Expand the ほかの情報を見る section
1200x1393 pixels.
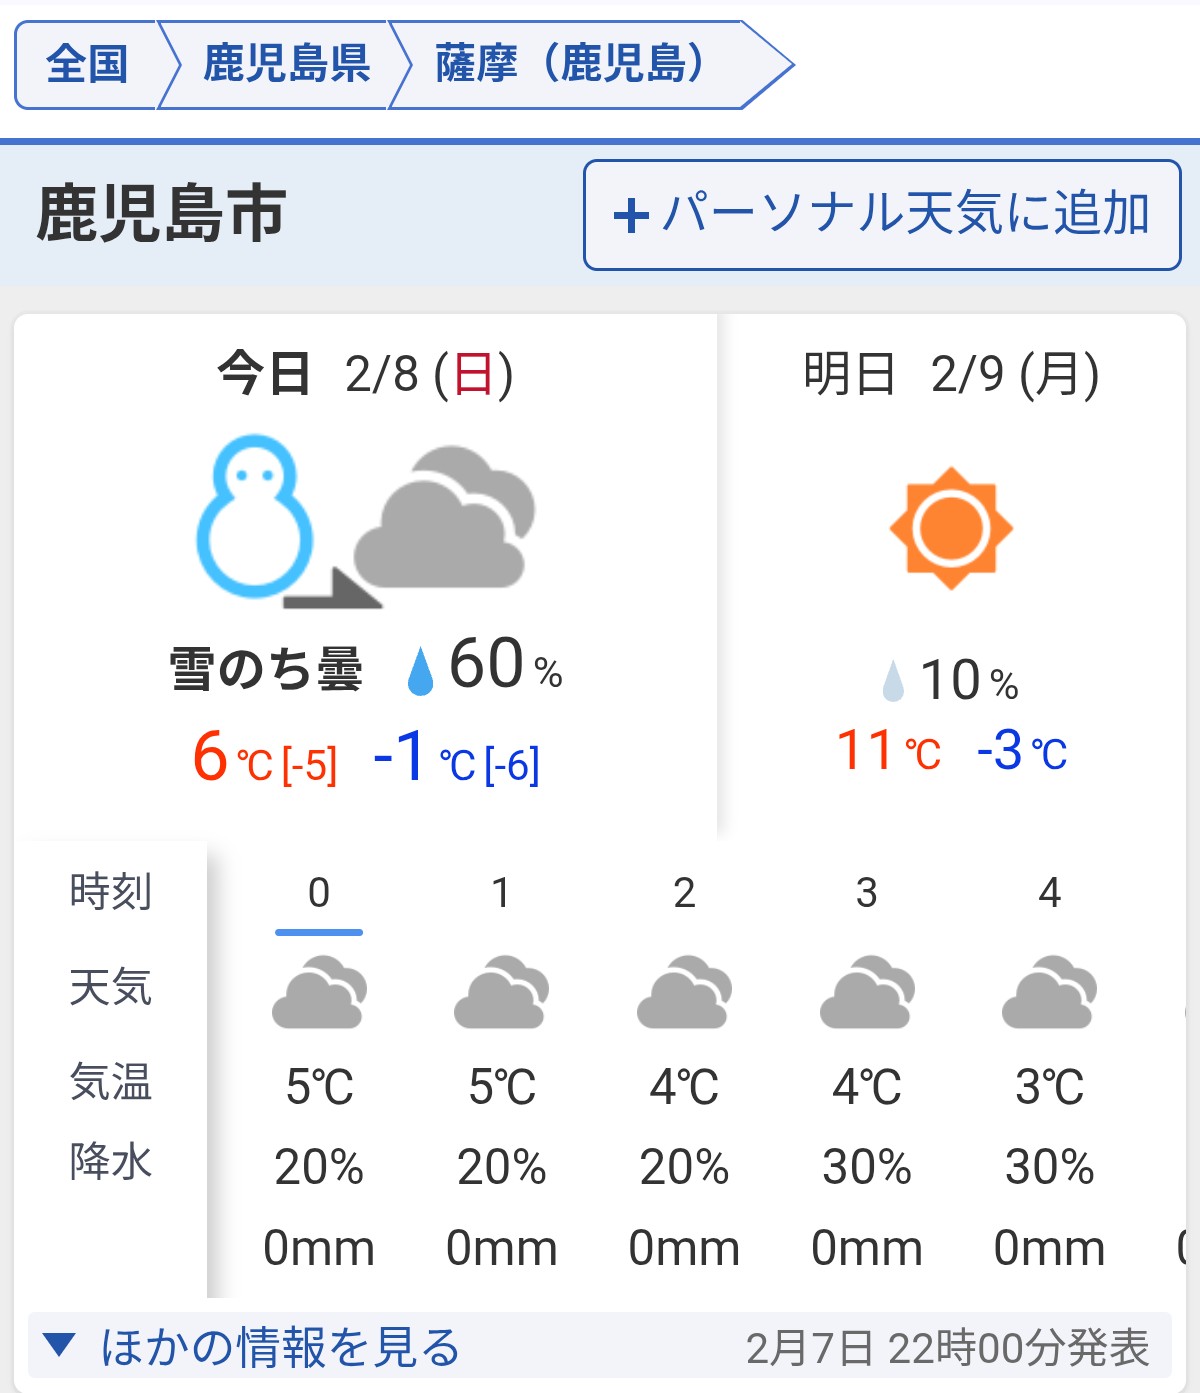280,1347
